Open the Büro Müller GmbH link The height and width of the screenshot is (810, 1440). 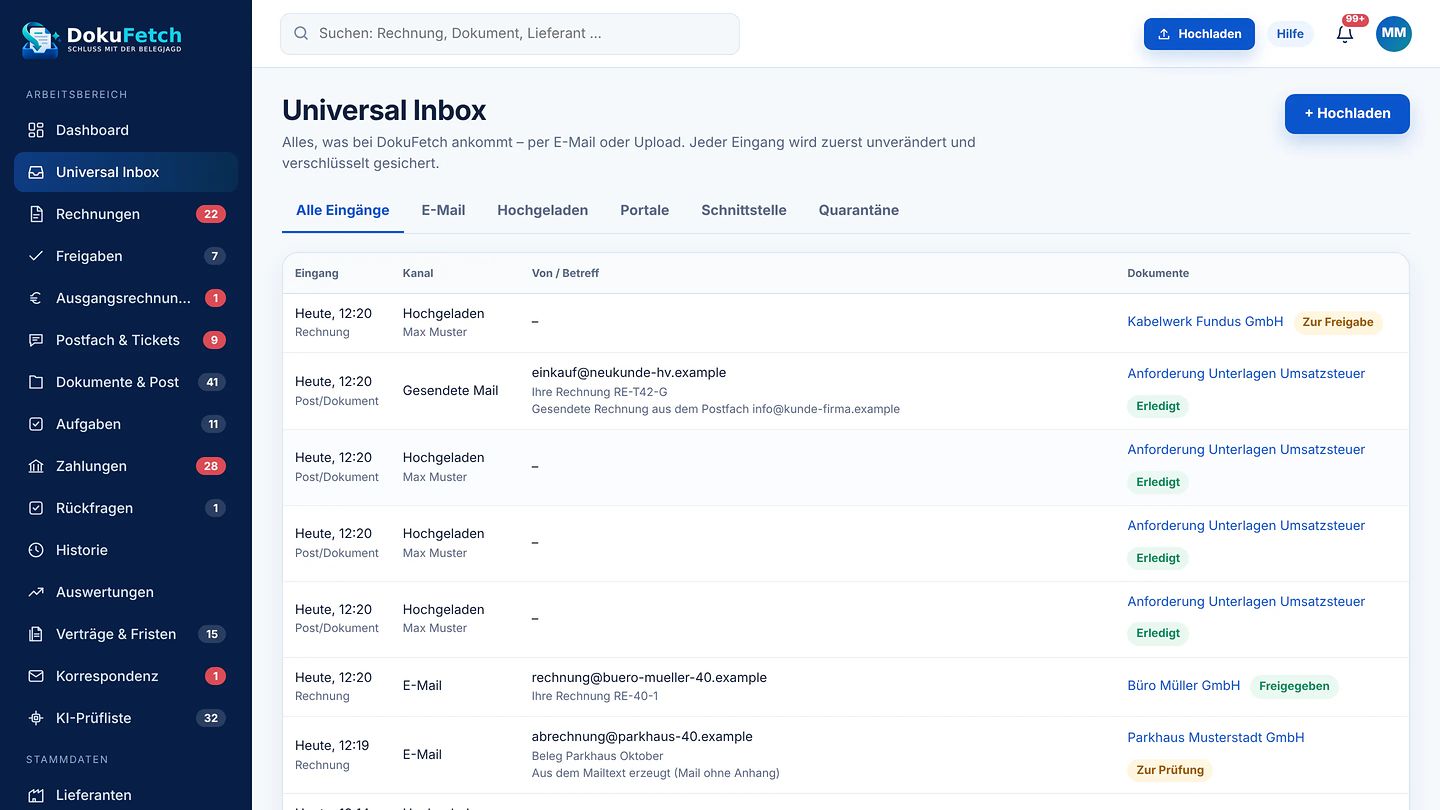(x=1184, y=685)
